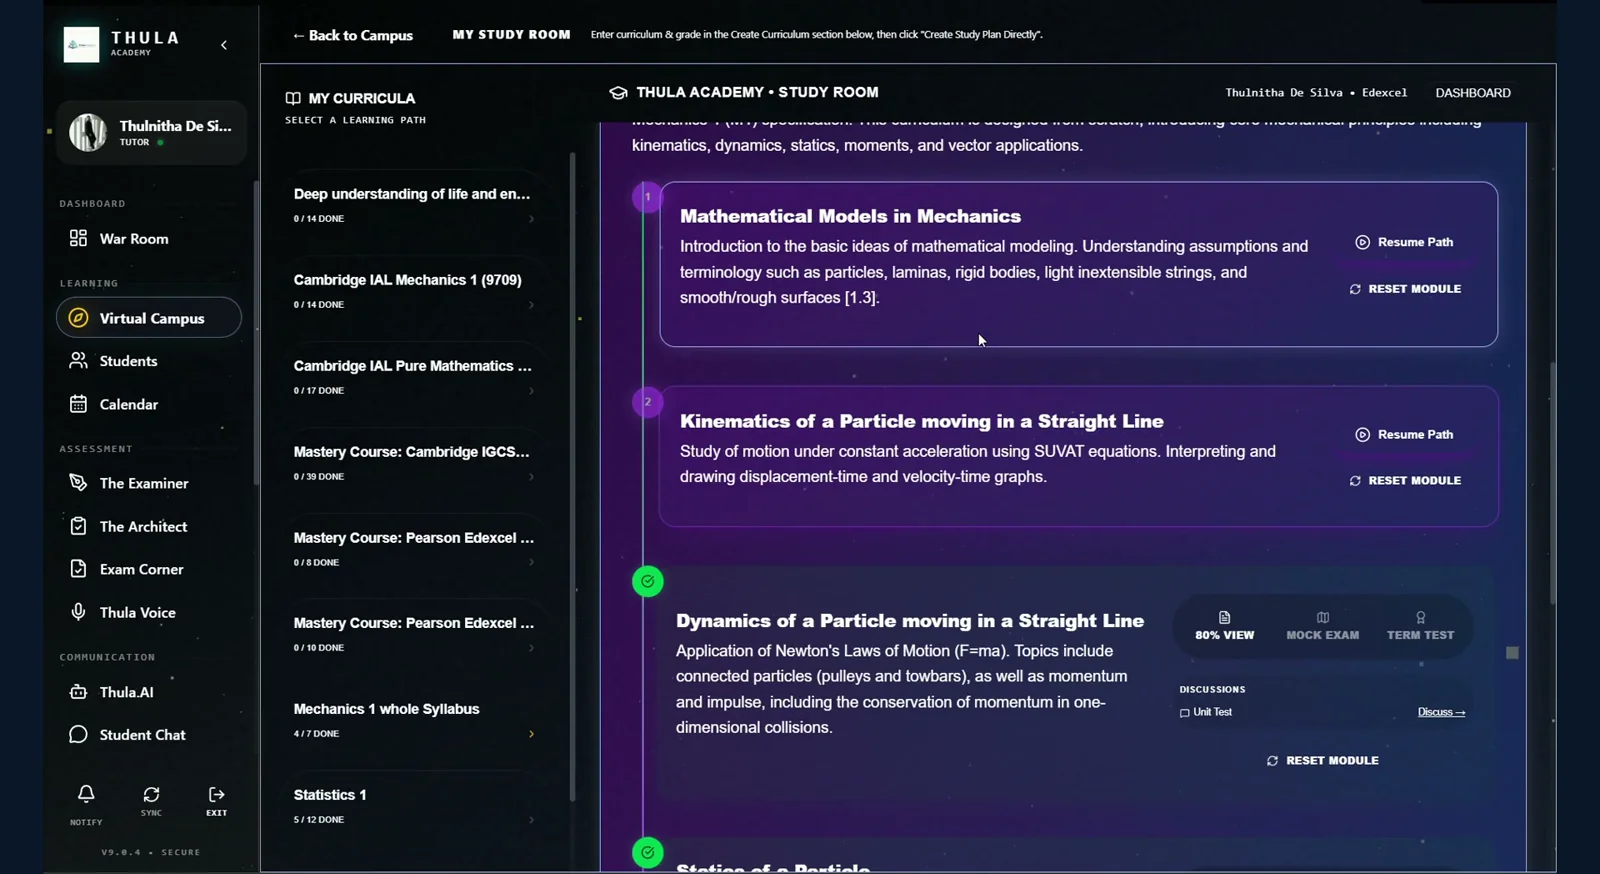Open 80% View document icon

[x=1224, y=618]
